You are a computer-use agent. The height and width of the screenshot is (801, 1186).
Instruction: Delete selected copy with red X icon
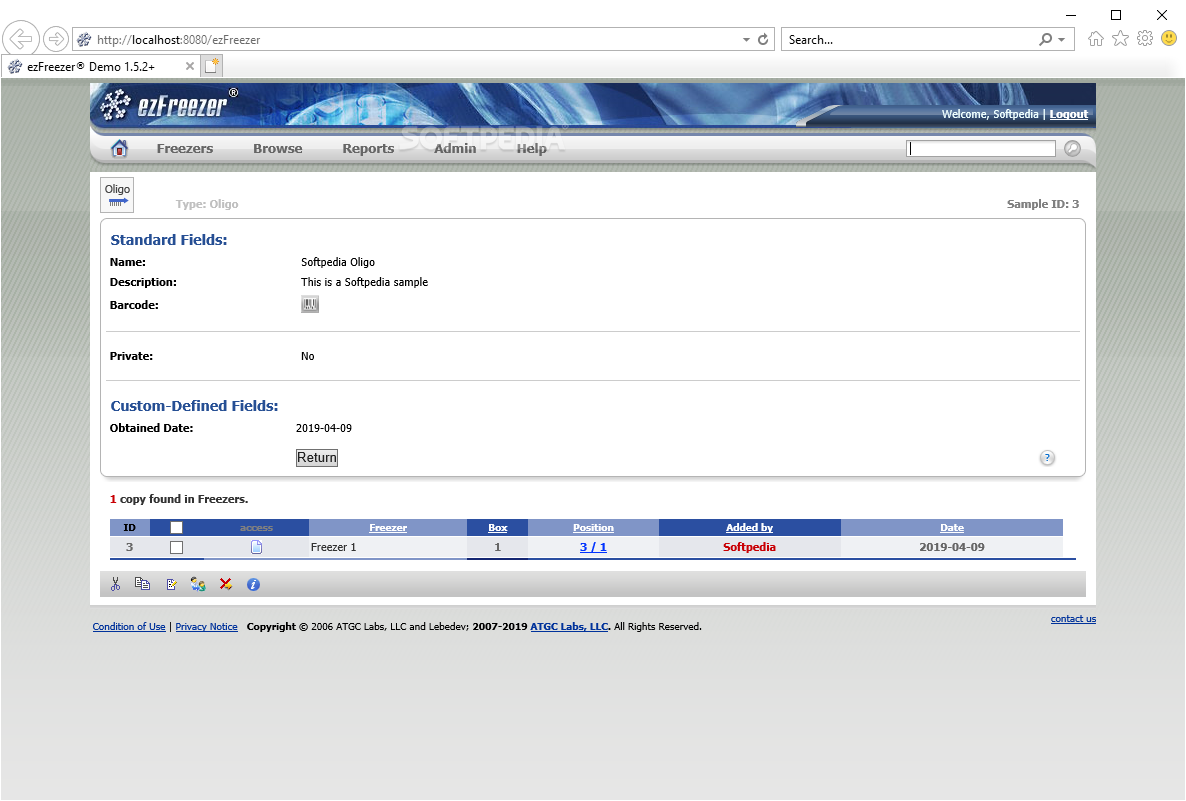click(x=225, y=584)
